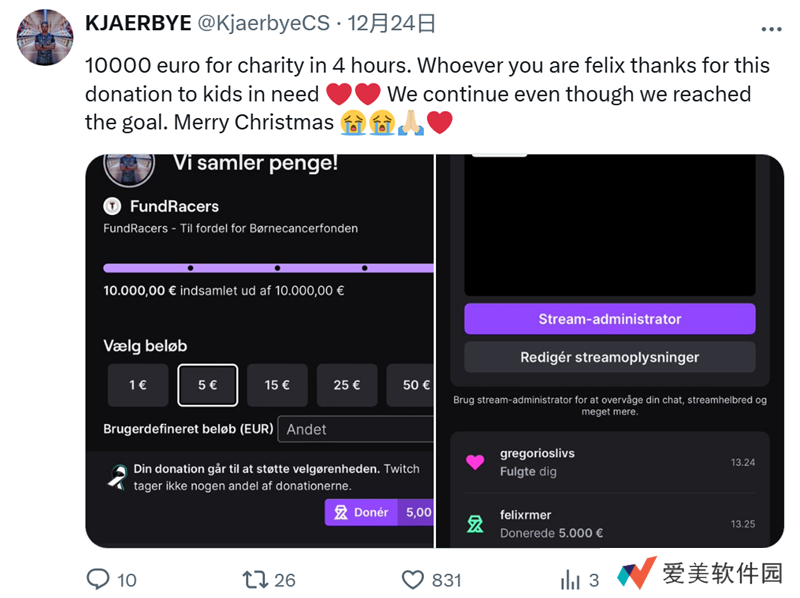Viewport: 800px width, 598px height.
Task: Select the 5 € donation amount
Action: pyautogui.click(x=208, y=385)
